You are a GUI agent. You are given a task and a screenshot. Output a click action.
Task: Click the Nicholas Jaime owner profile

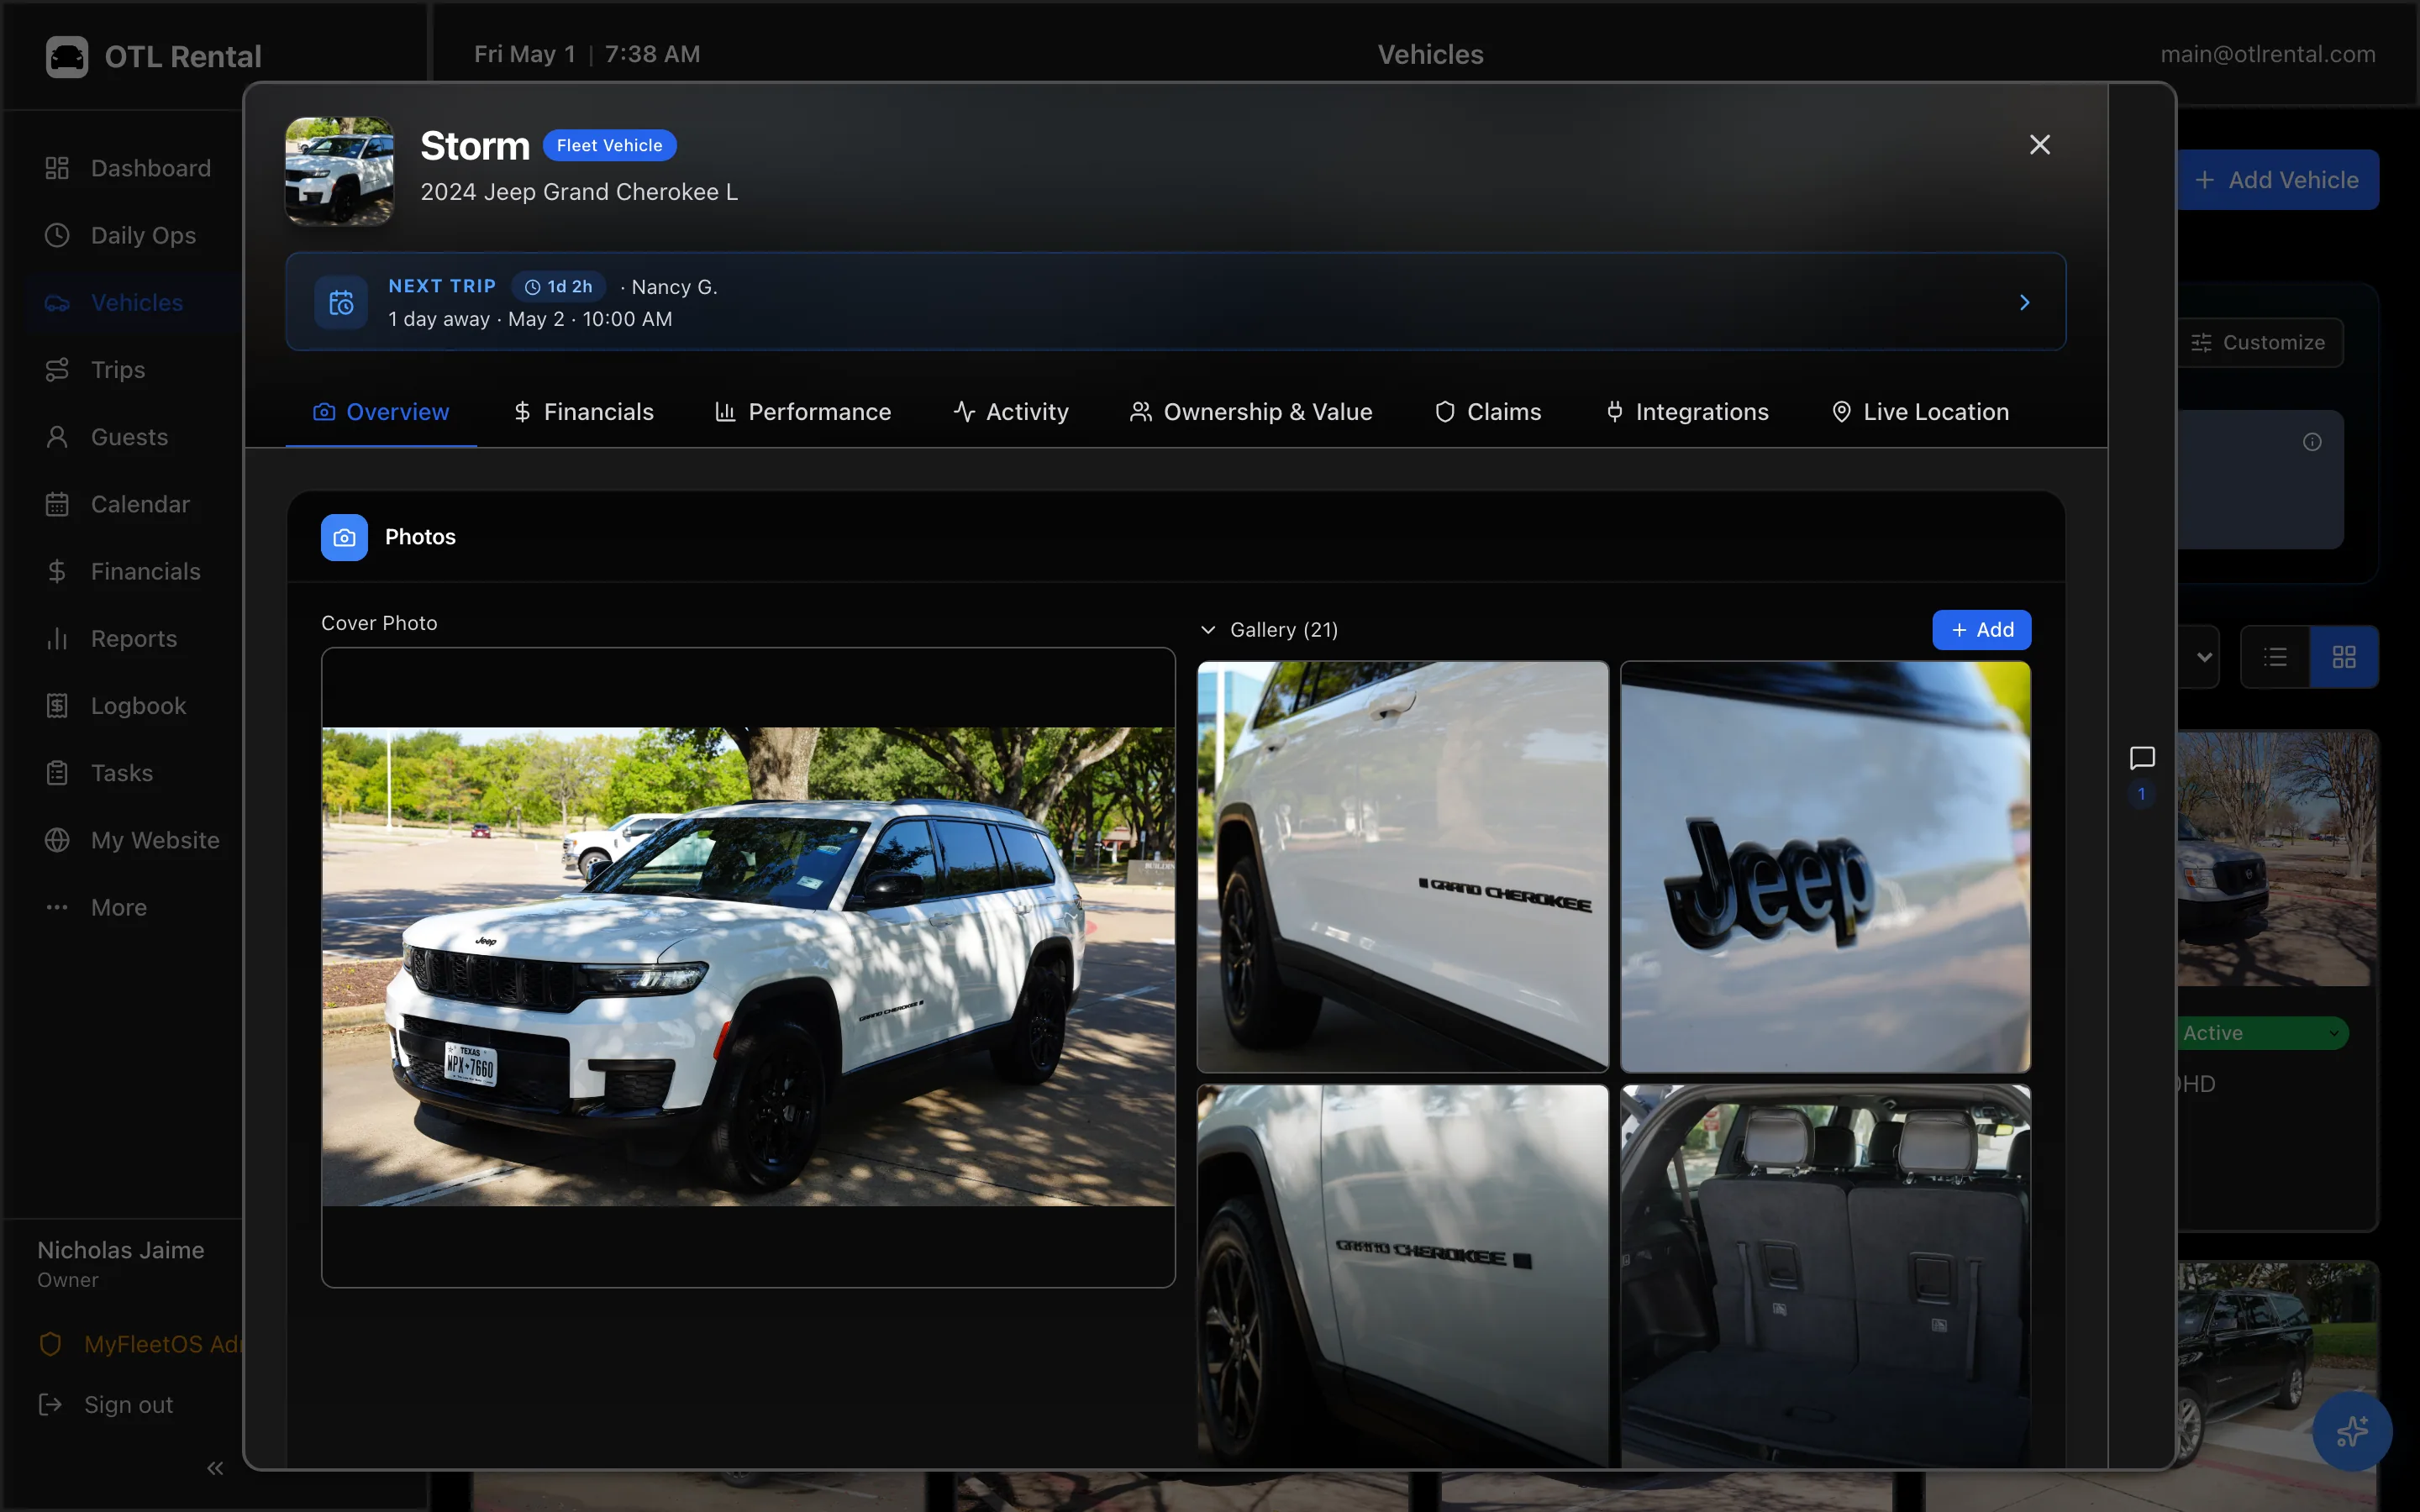tap(121, 1264)
